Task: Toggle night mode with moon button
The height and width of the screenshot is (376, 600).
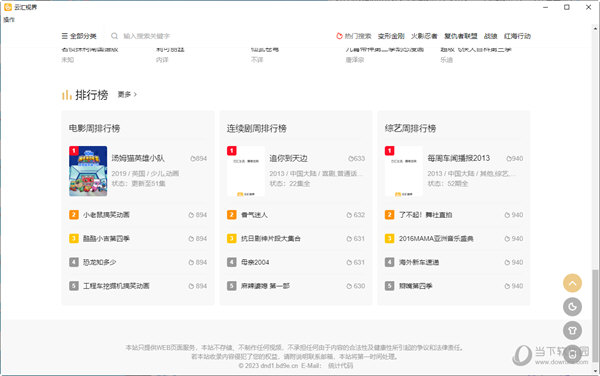Action: (x=572, y=306)
